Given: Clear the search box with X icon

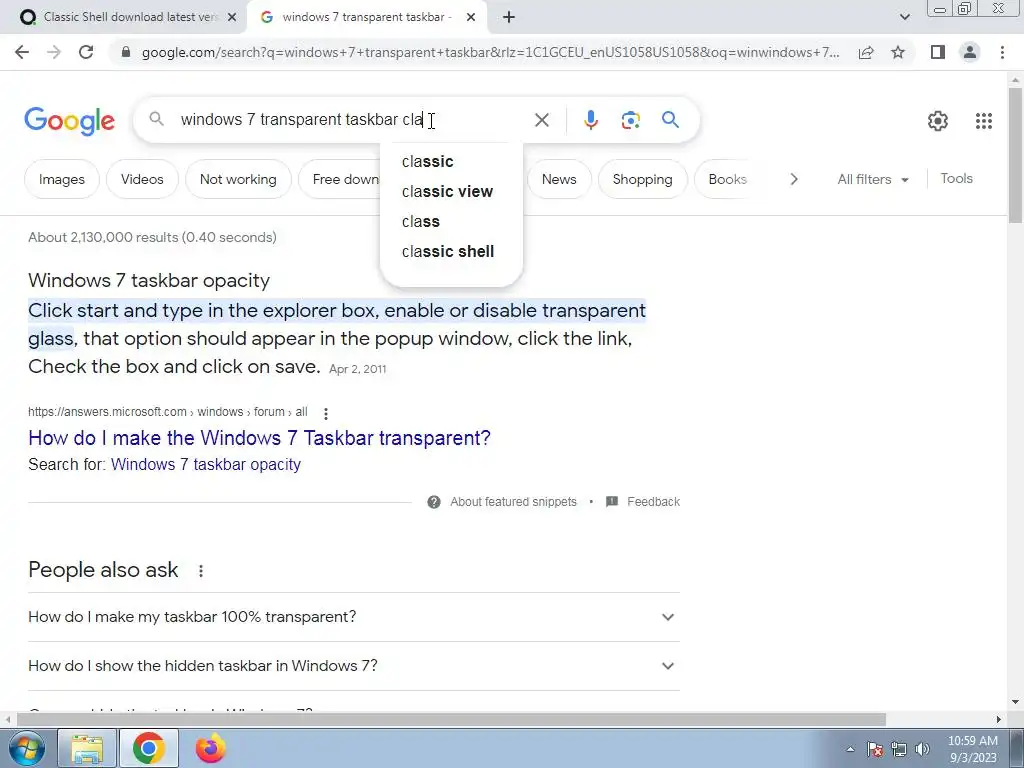Looking at the screenshot, I should [541, 120].
